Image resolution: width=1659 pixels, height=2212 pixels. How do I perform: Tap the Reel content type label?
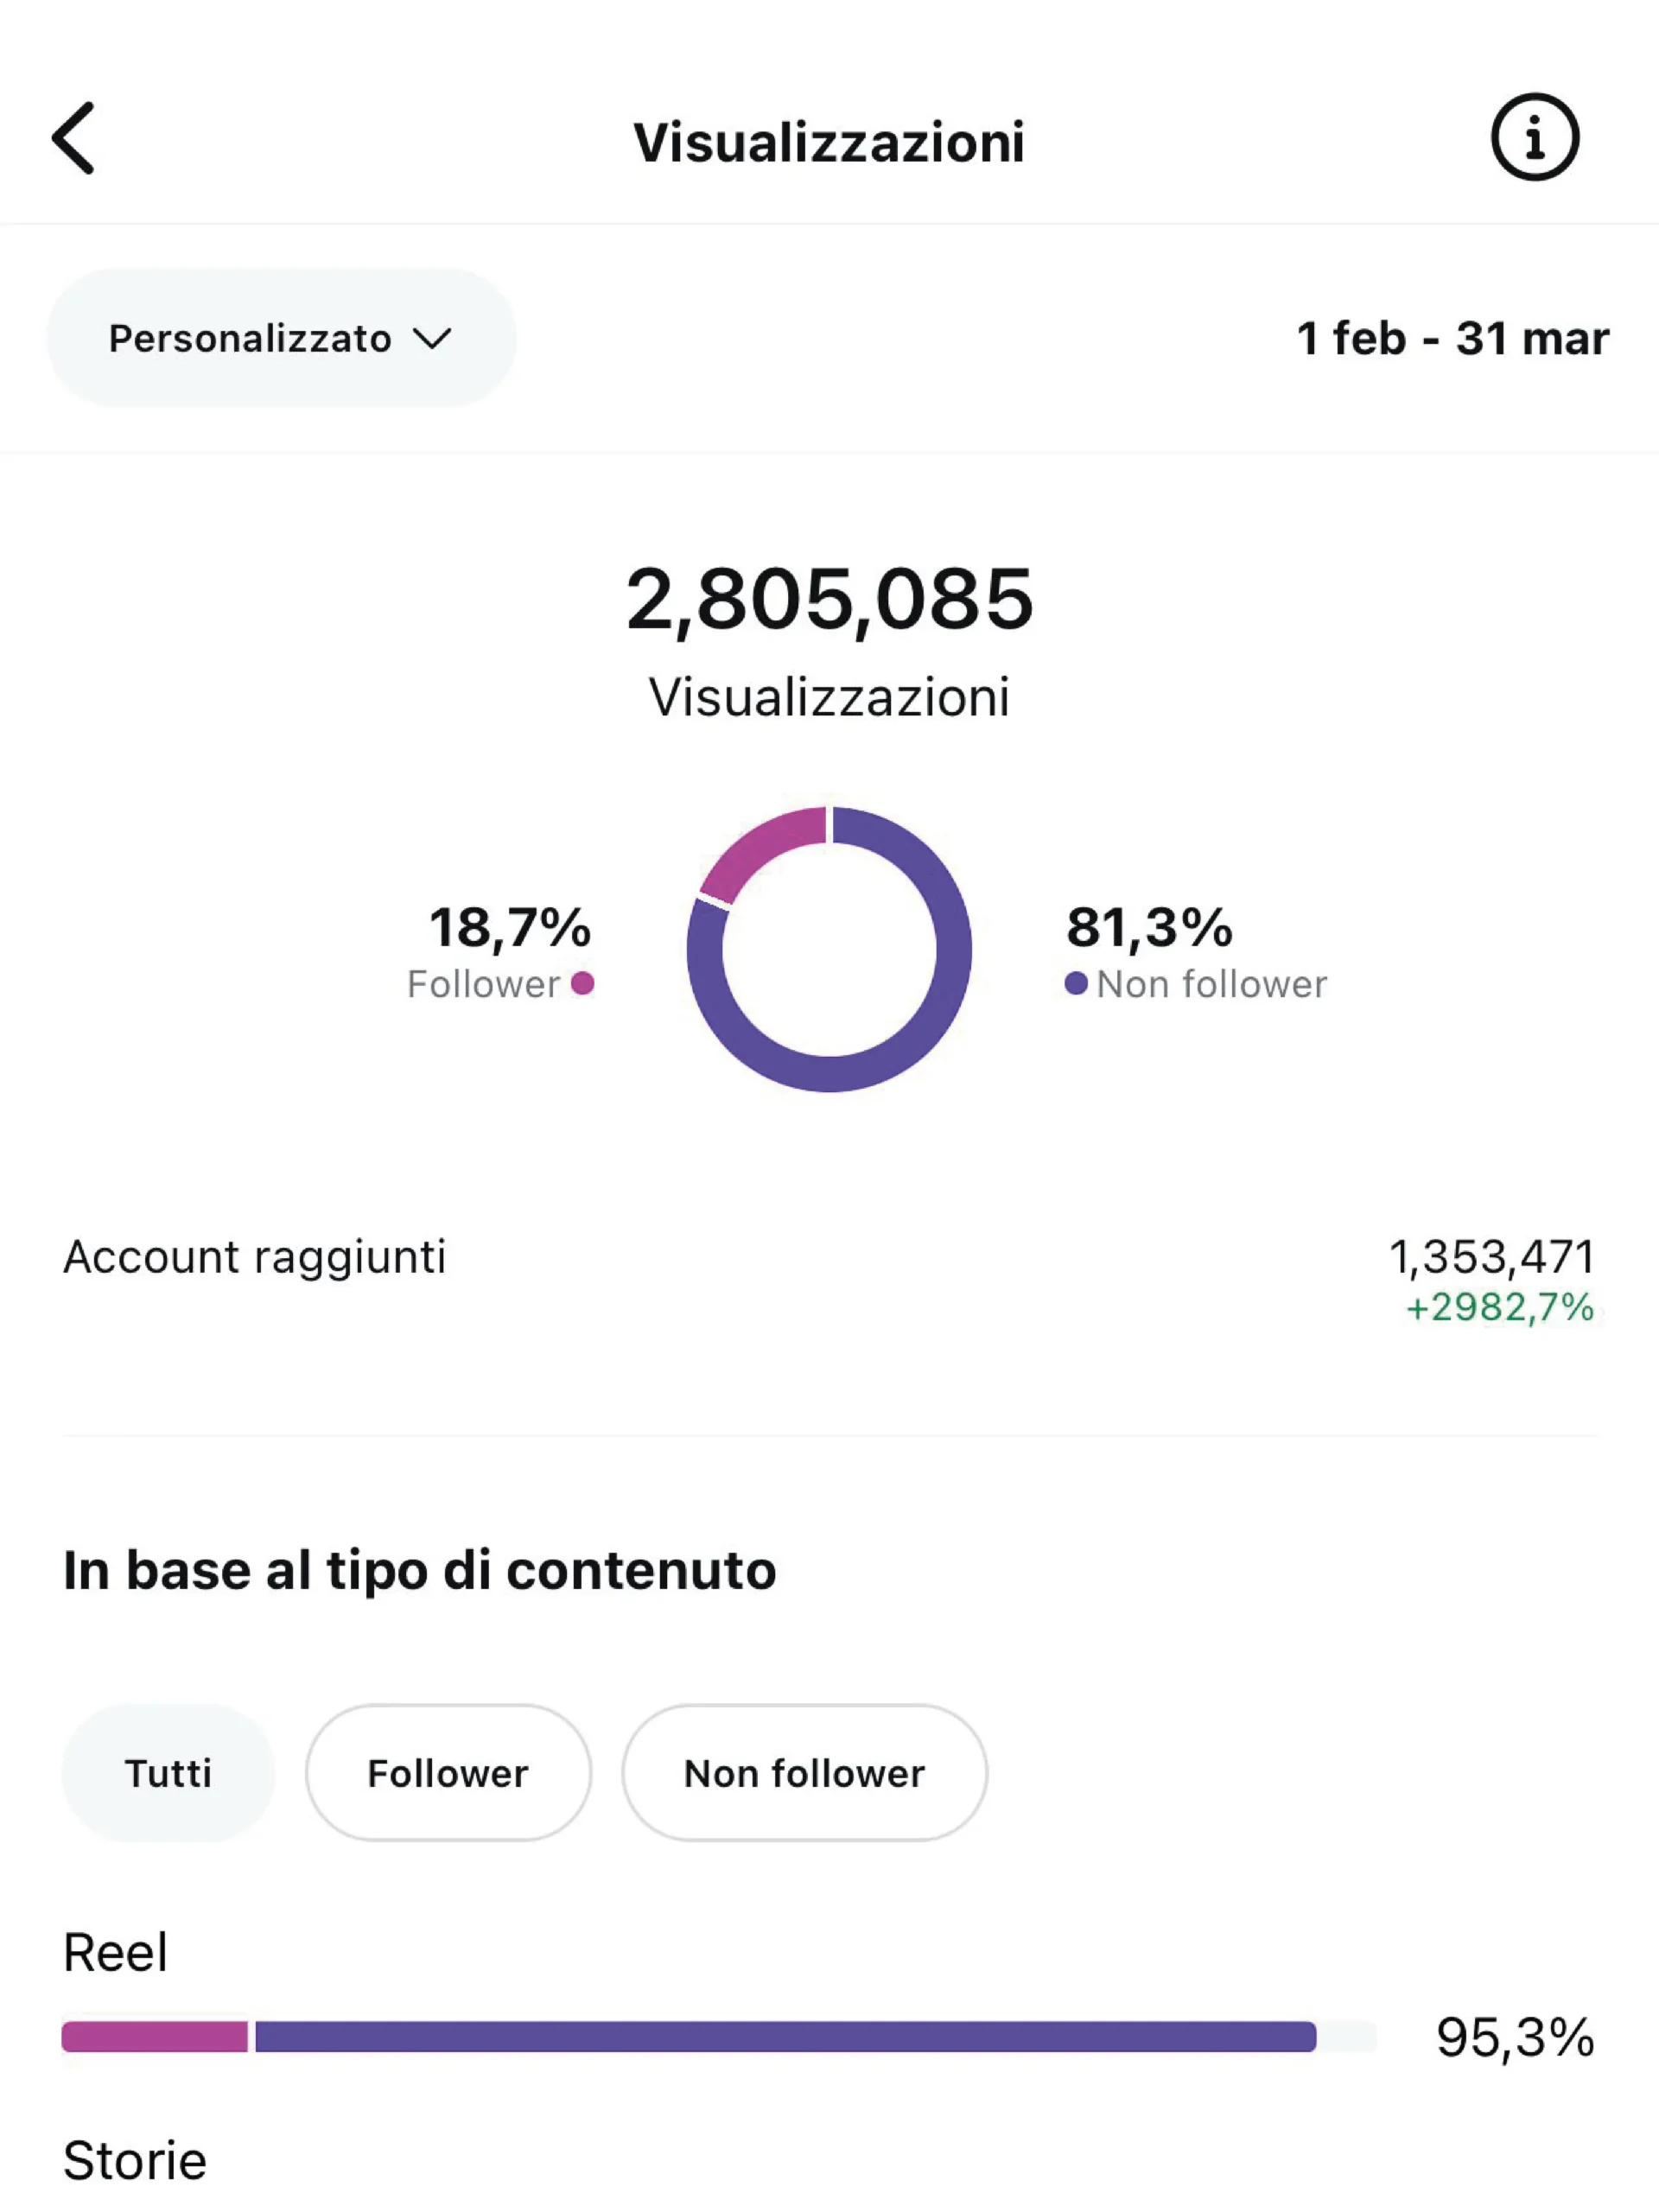point(115,1952)
